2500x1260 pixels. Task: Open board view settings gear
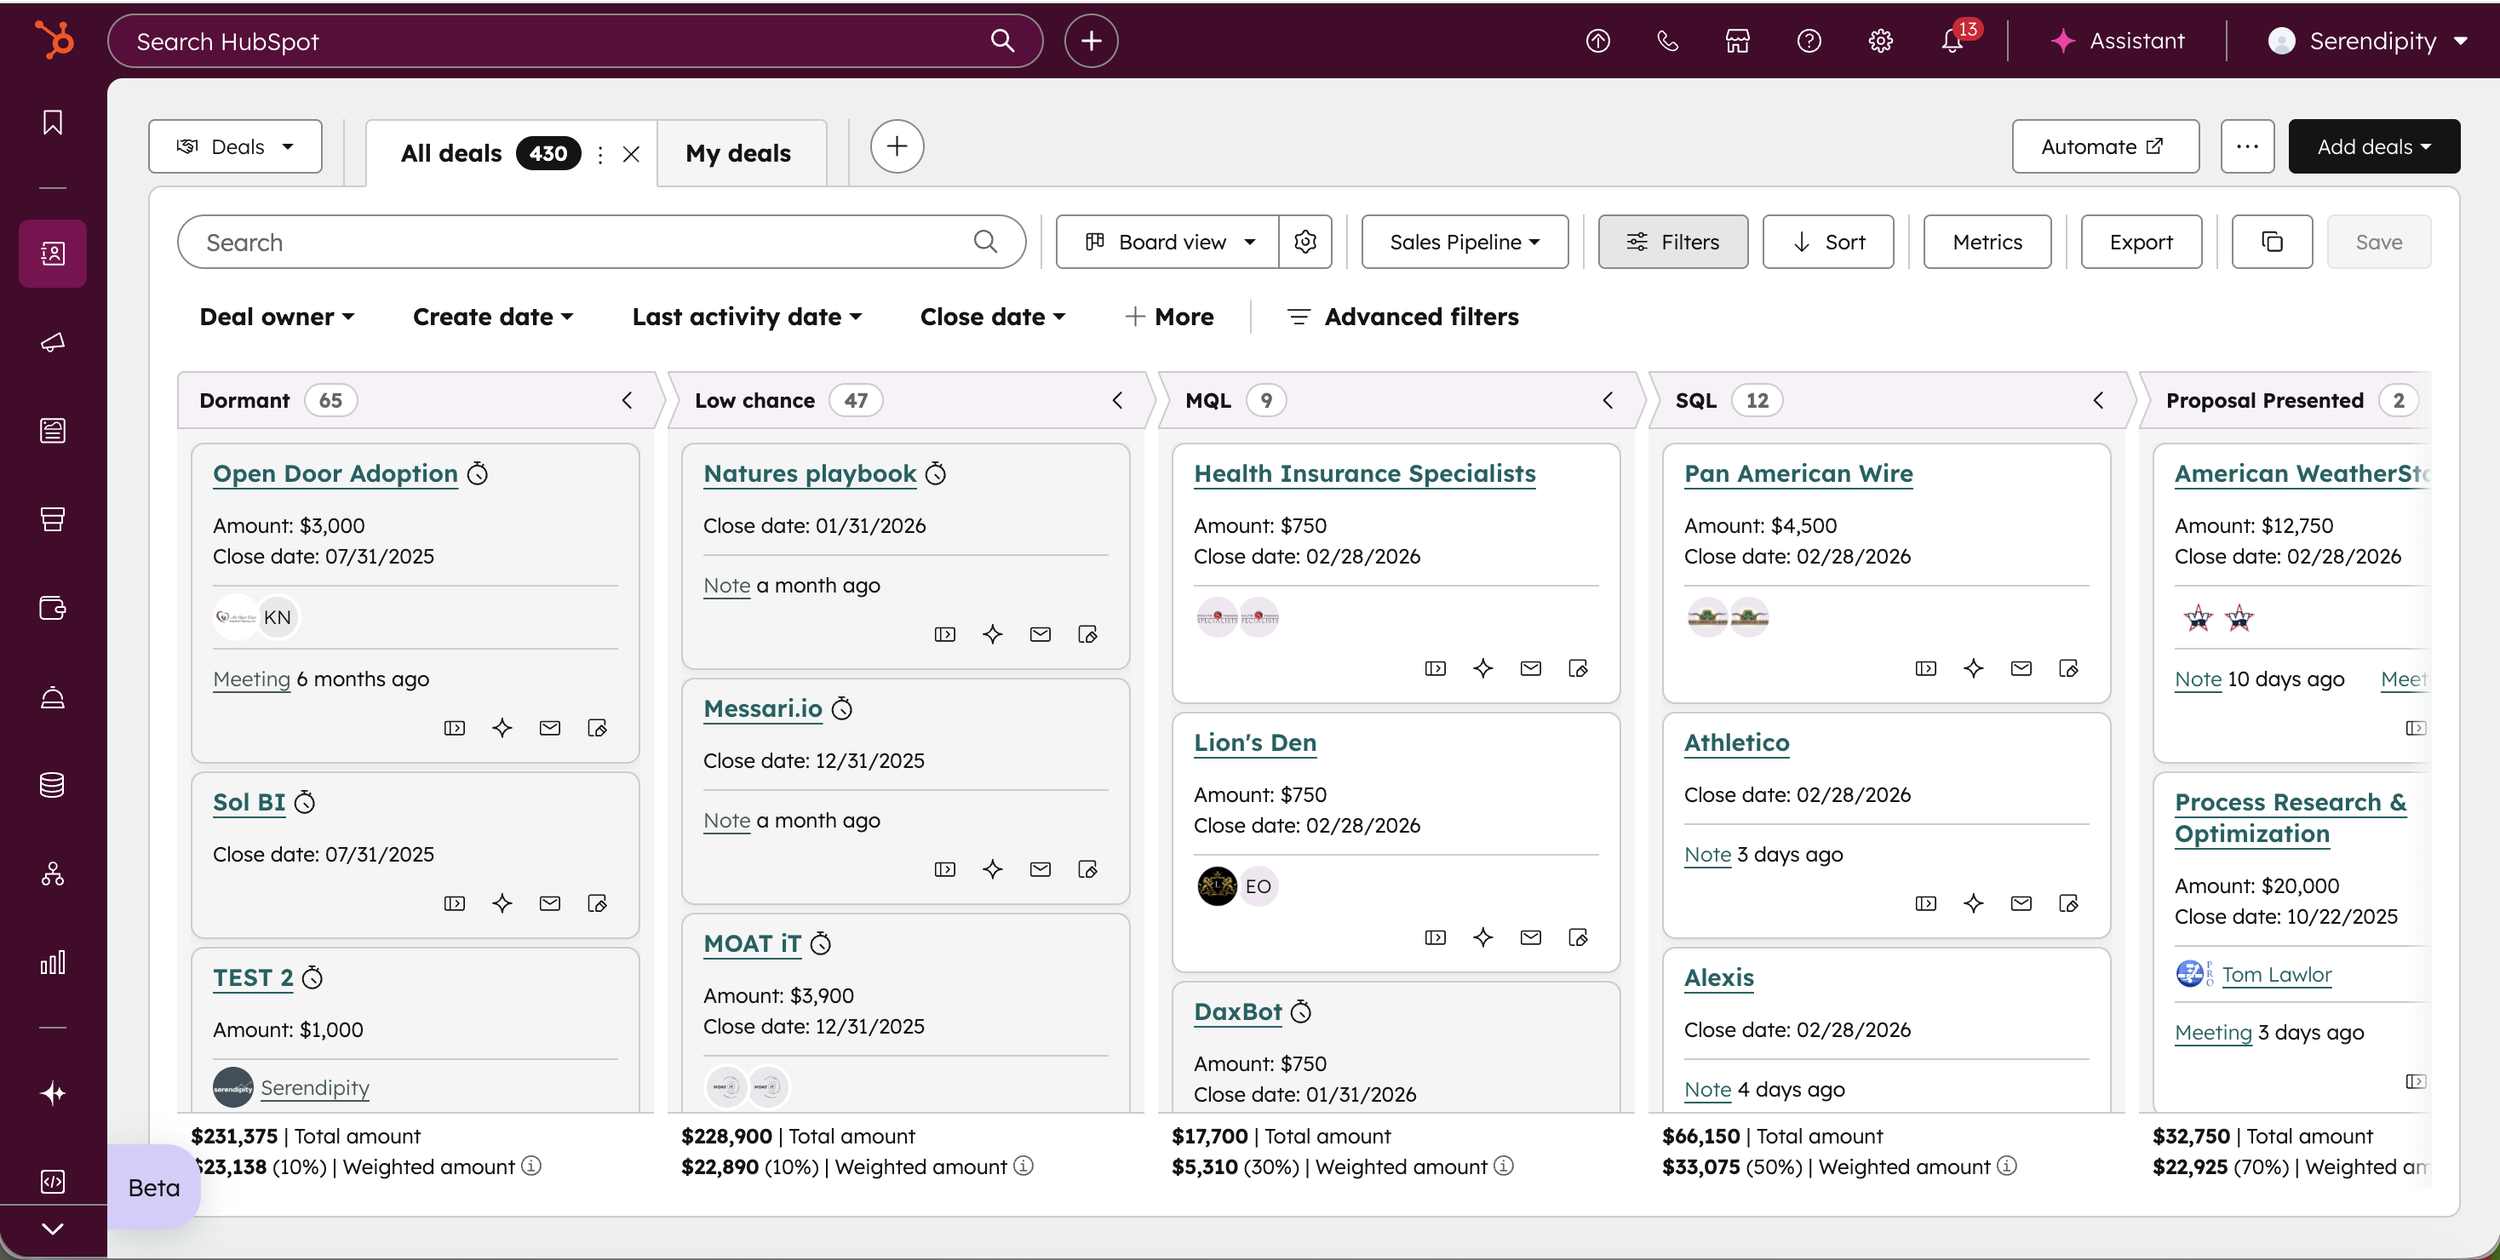tap(1305, 242)
